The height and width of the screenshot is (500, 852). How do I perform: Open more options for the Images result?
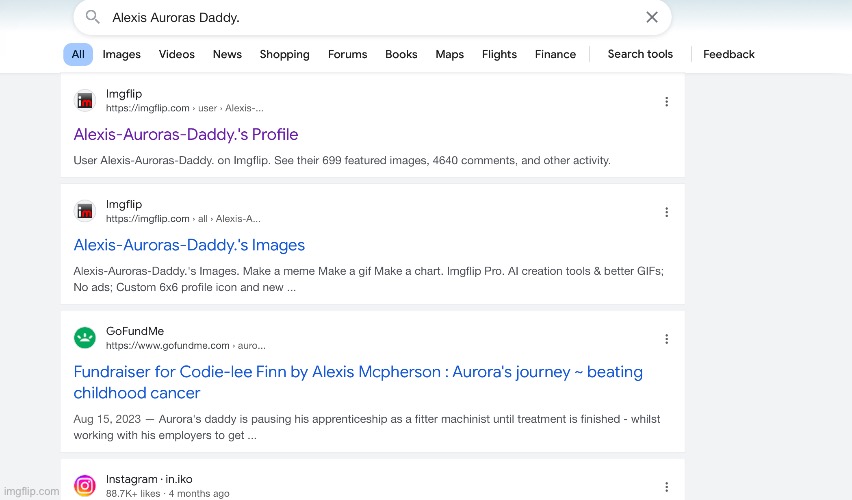coord(667,212)
